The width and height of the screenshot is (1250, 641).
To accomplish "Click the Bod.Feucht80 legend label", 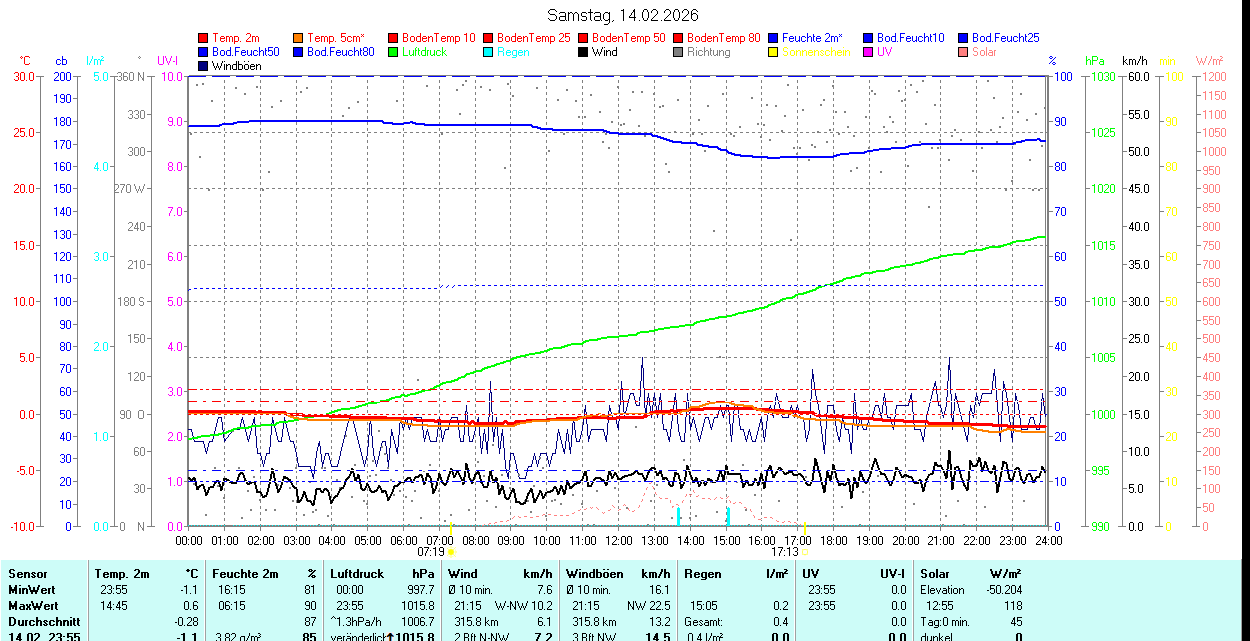I will coord(340,52).
